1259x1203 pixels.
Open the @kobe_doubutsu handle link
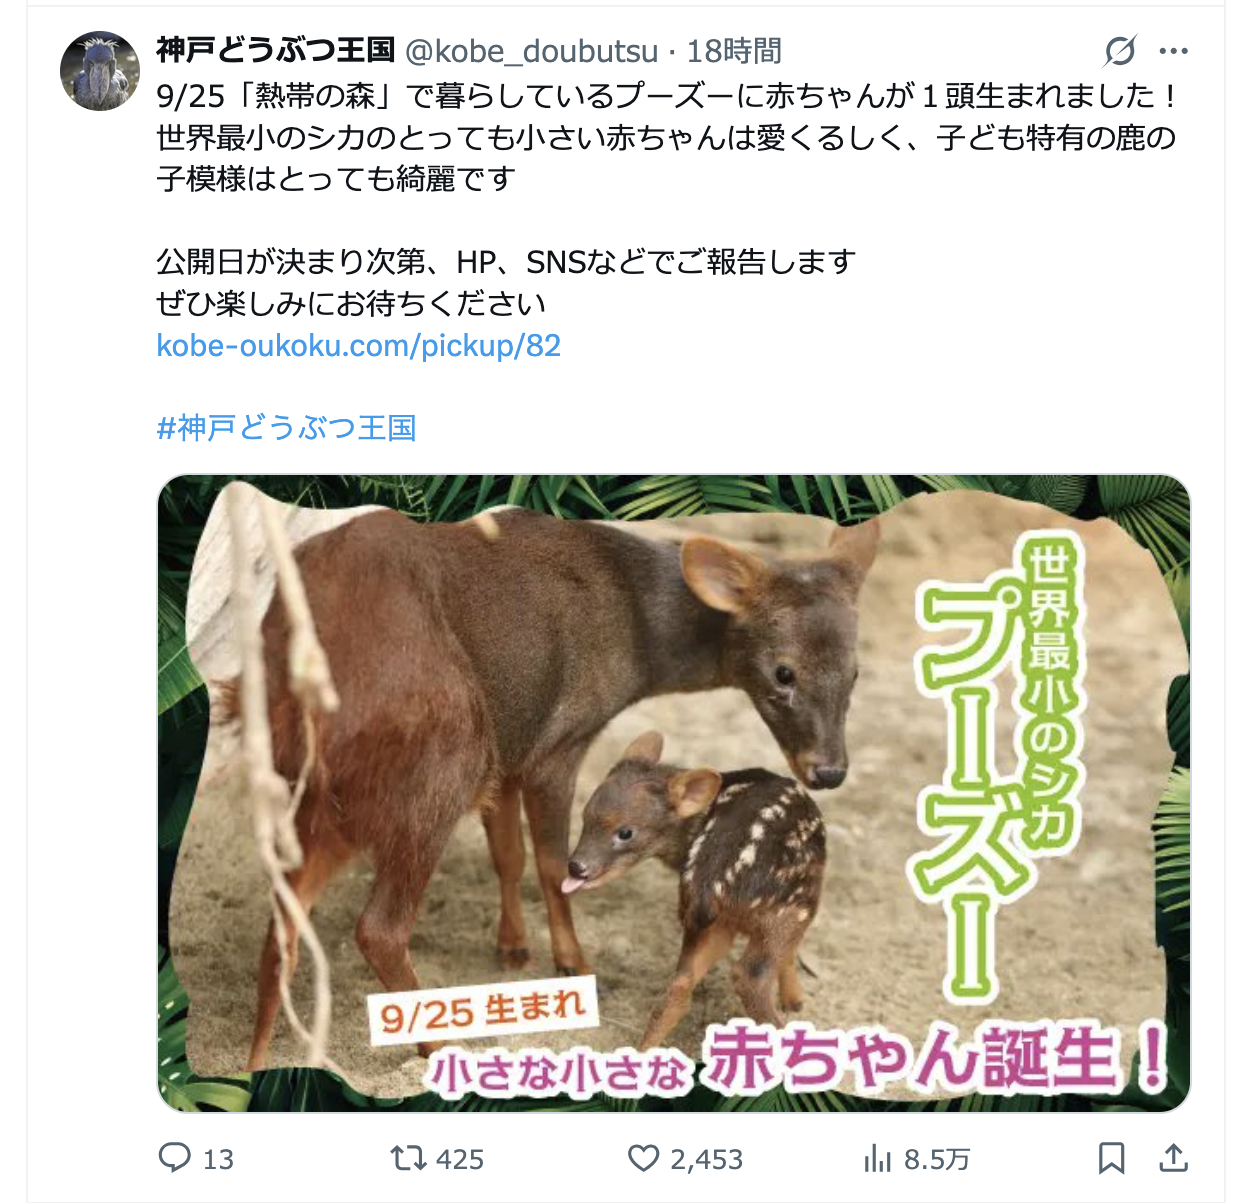(x=531, y=51)
